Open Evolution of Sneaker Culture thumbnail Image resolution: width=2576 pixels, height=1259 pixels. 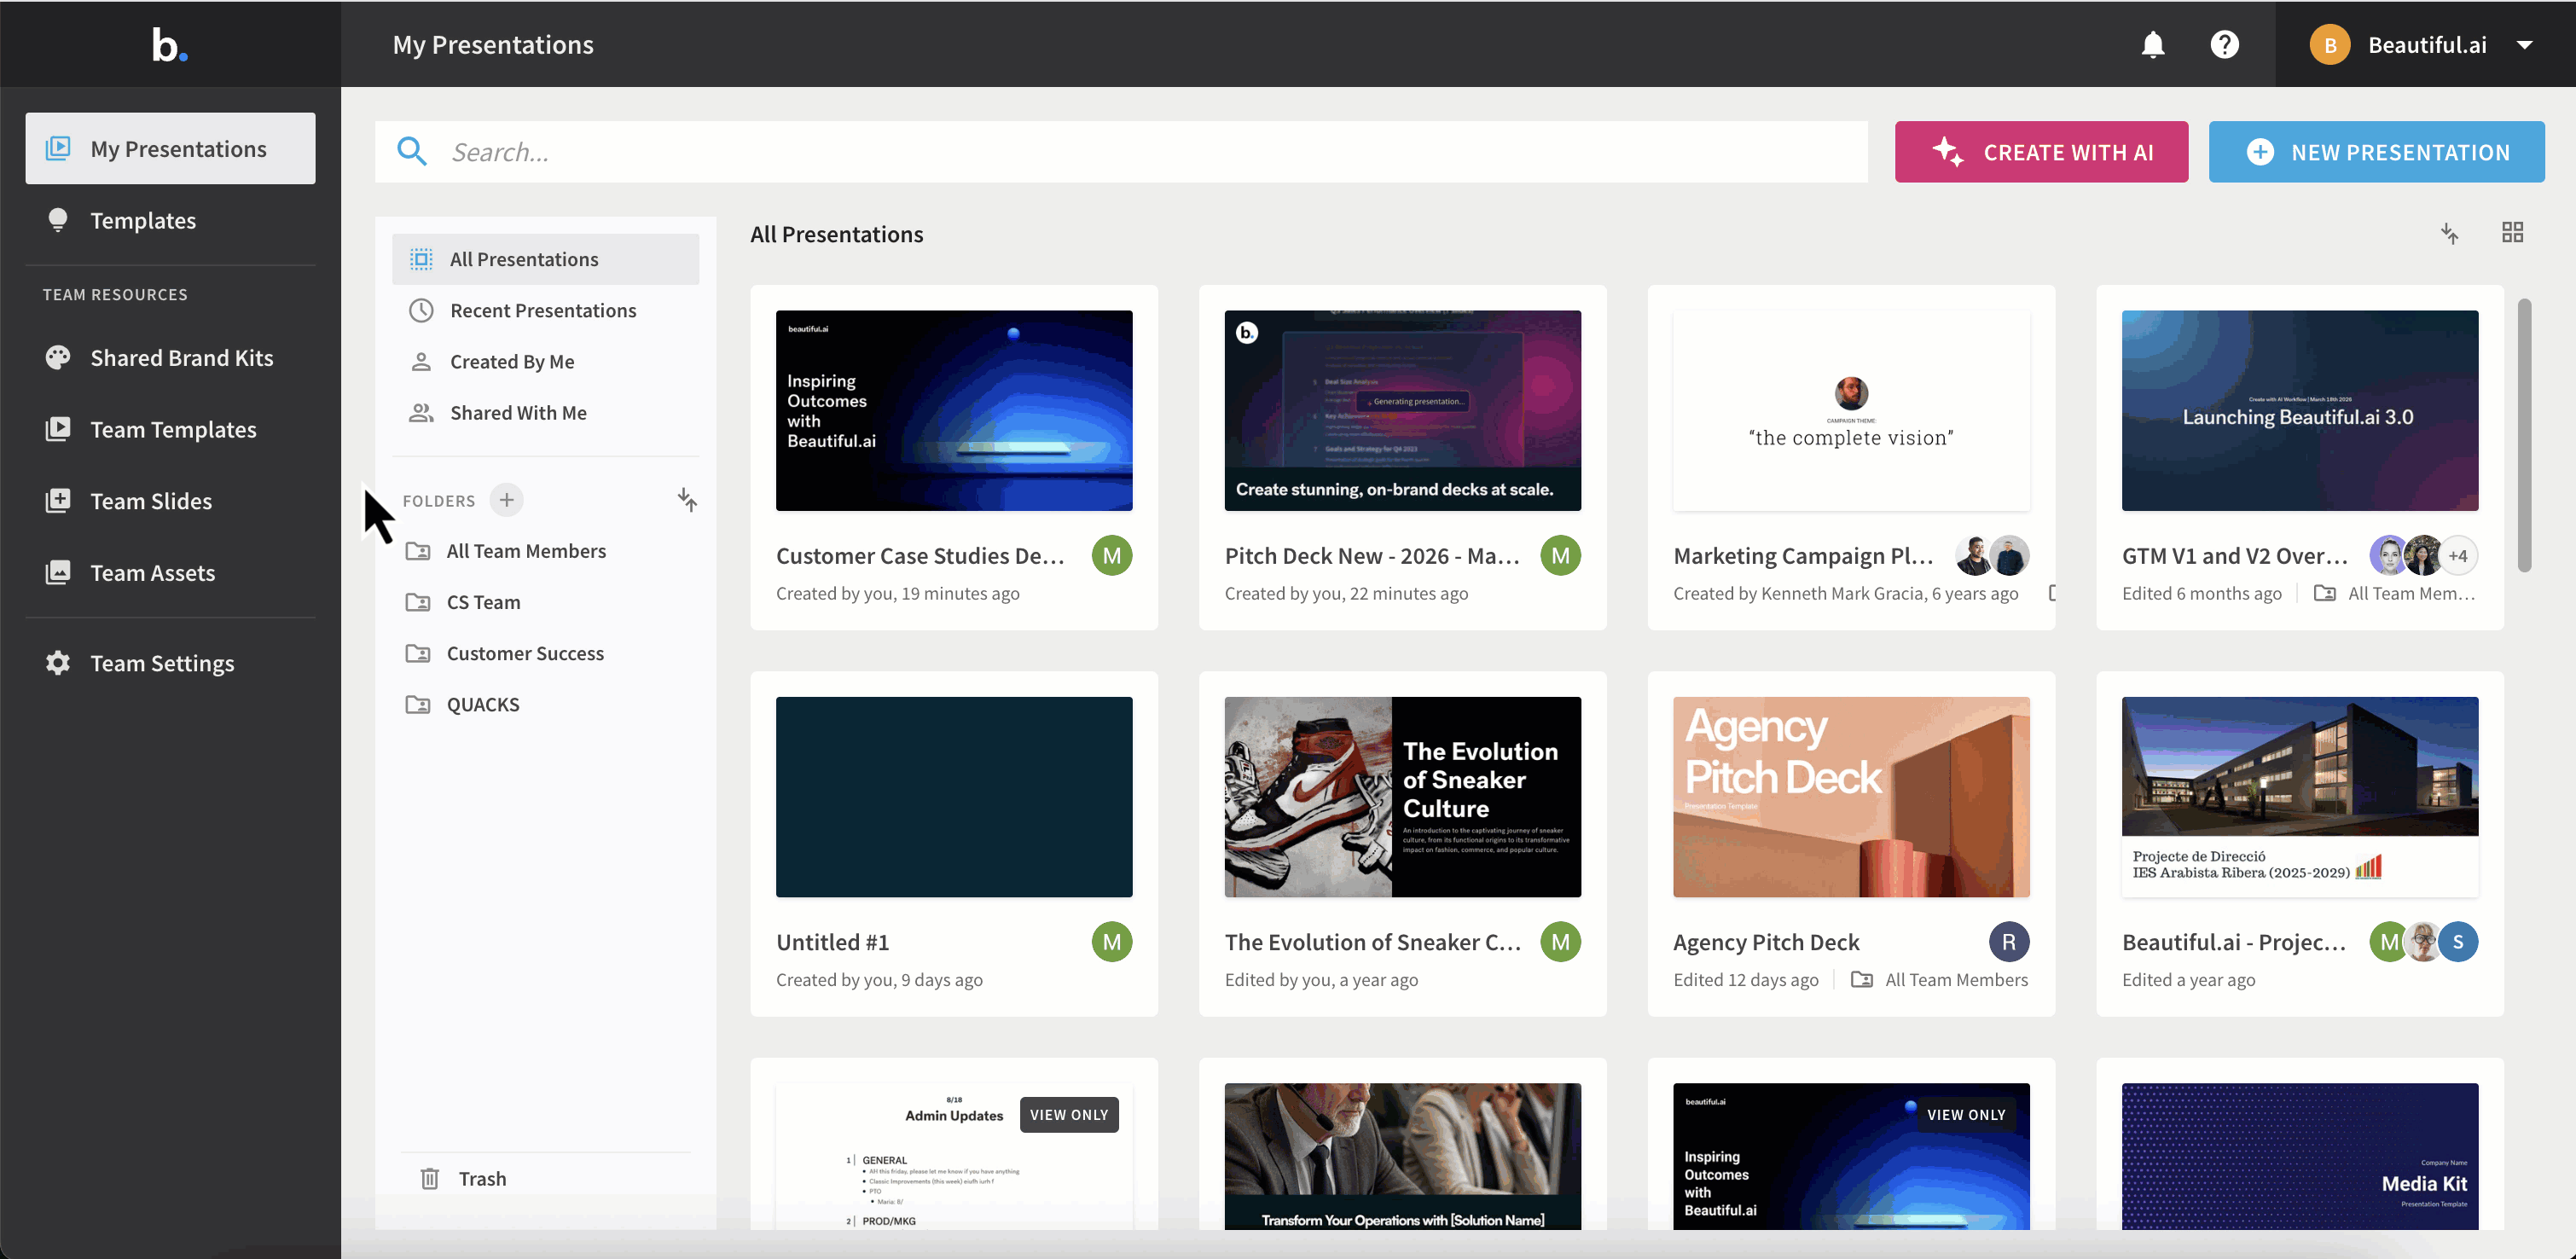click(1403, 797)
